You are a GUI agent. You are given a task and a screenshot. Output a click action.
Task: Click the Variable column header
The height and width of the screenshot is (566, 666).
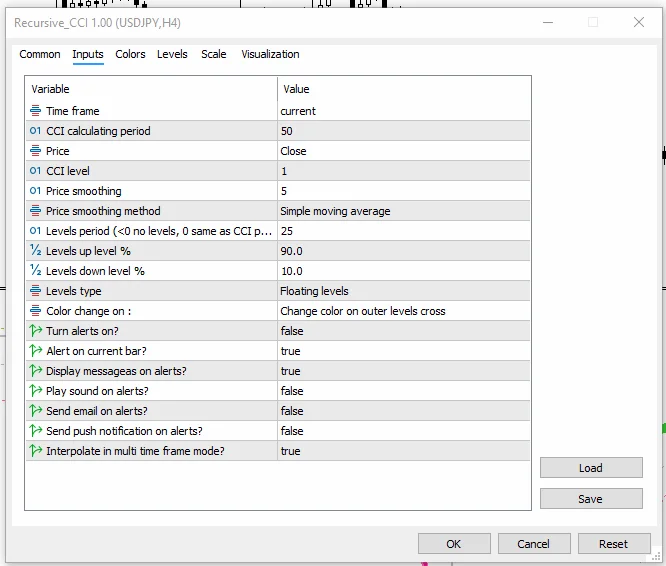[152, 89]
